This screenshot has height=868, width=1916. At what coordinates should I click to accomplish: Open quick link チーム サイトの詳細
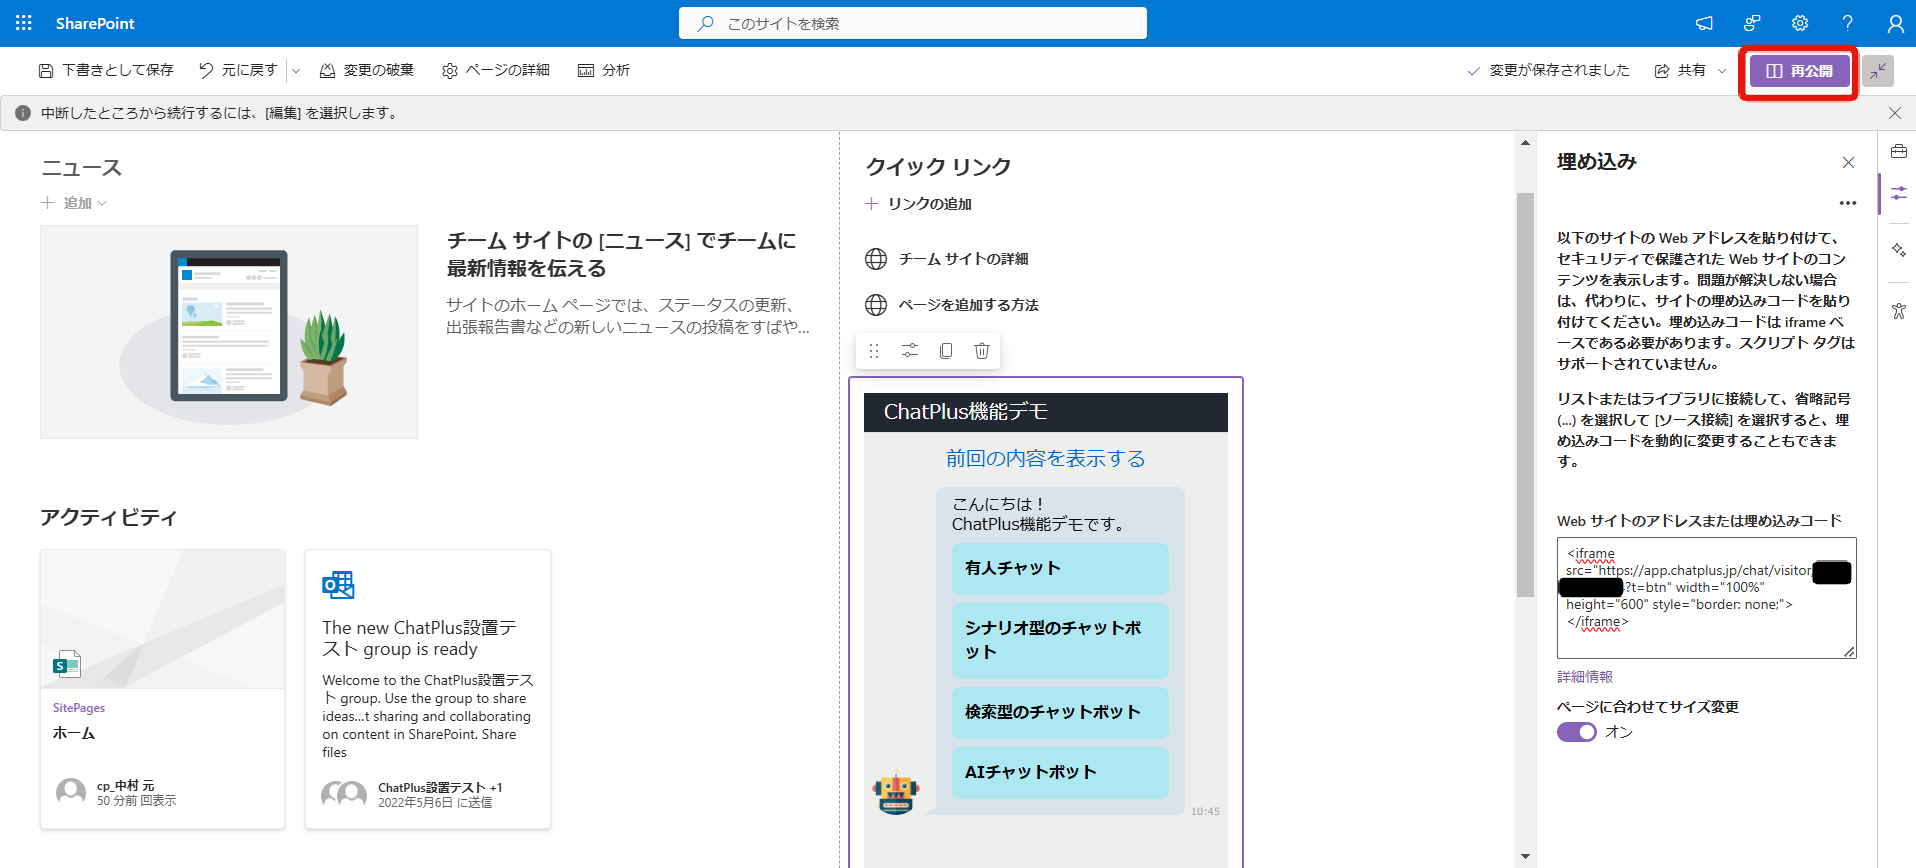tap(946, 259)
